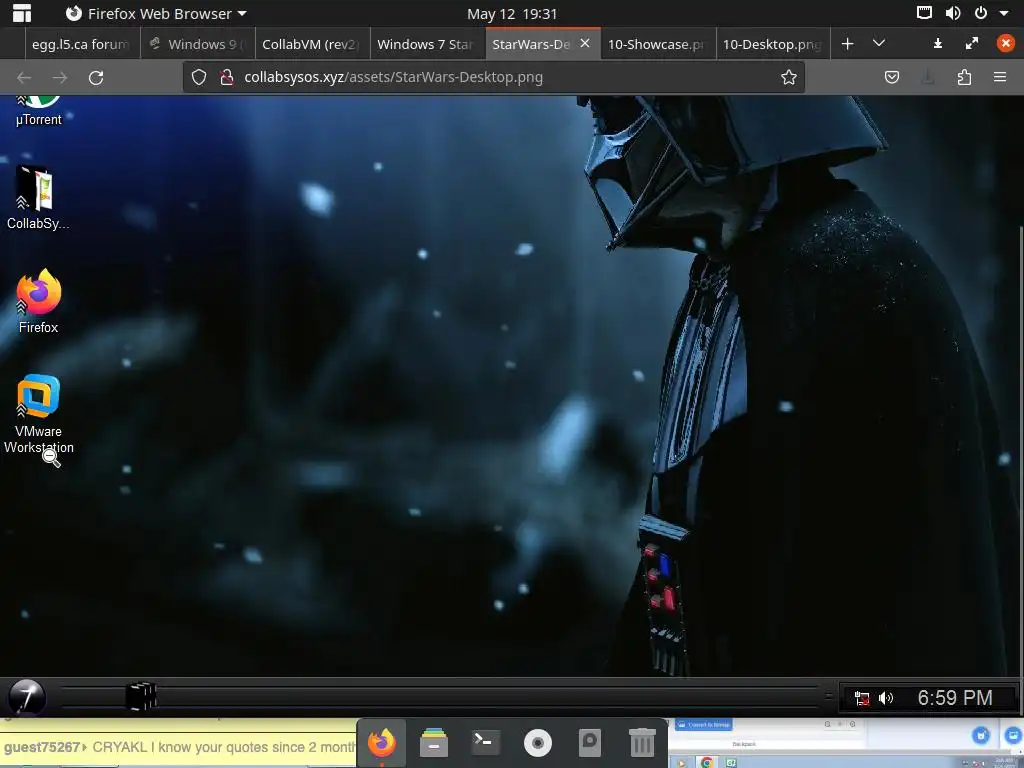Go back to the previous page
The image size is (1024, 768).
pyautogui.click(x=24, y=78)
